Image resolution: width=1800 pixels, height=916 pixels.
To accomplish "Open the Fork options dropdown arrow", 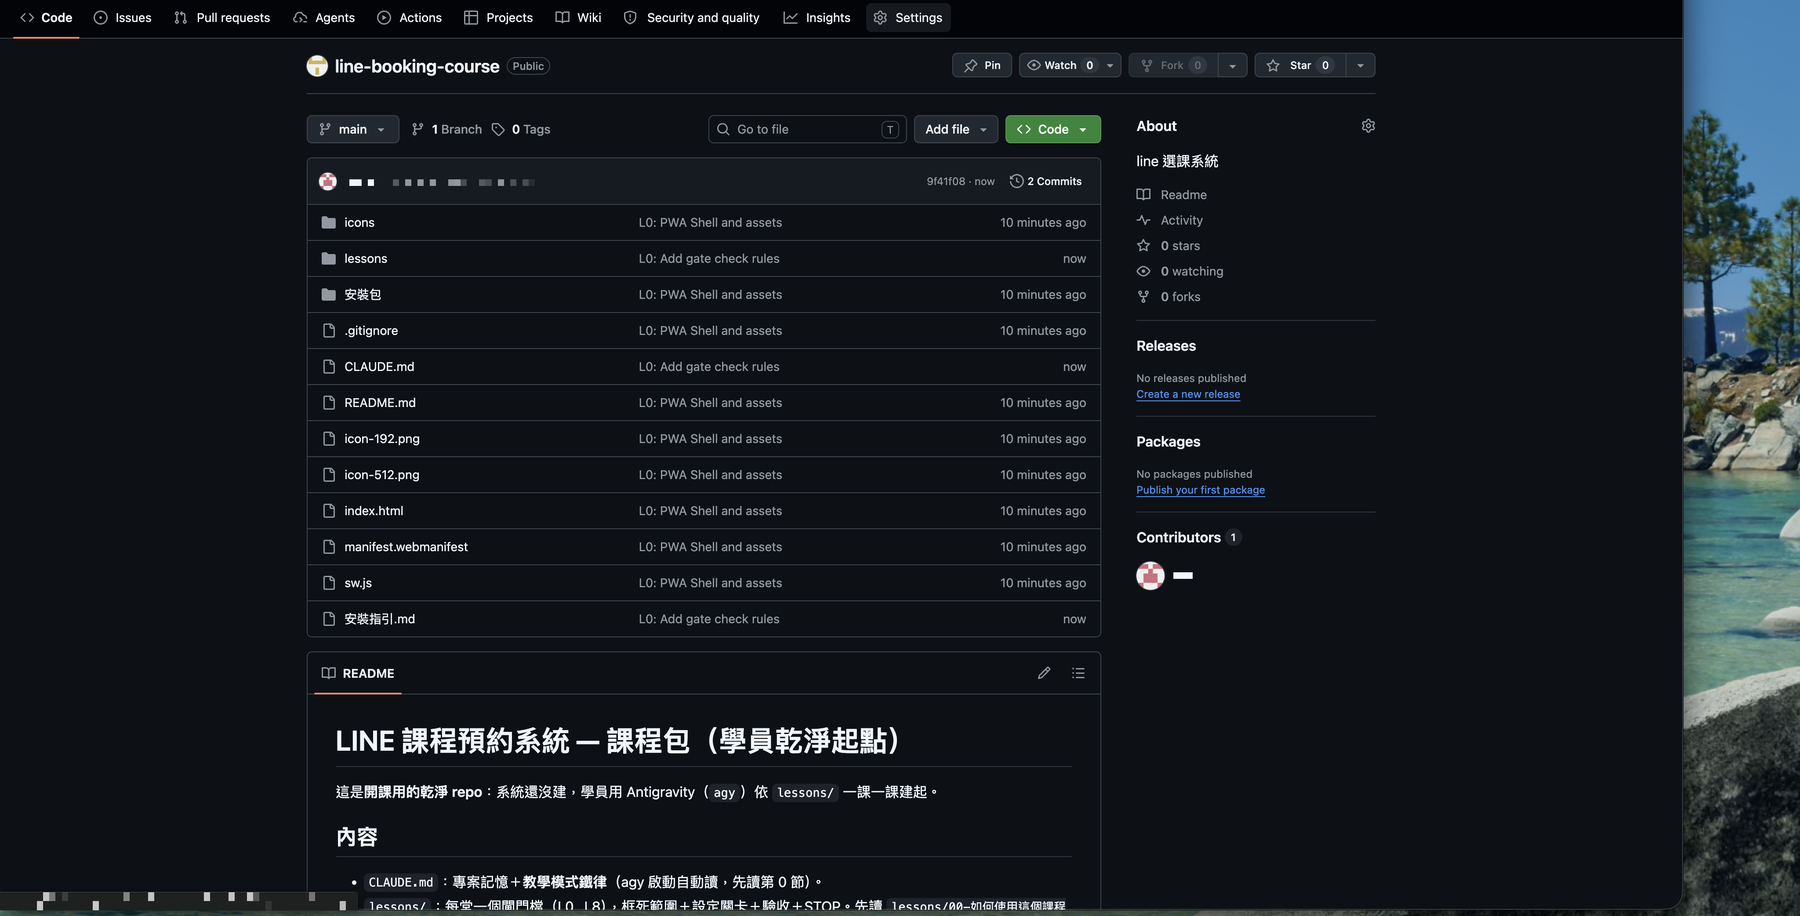I will [1233, 65].
